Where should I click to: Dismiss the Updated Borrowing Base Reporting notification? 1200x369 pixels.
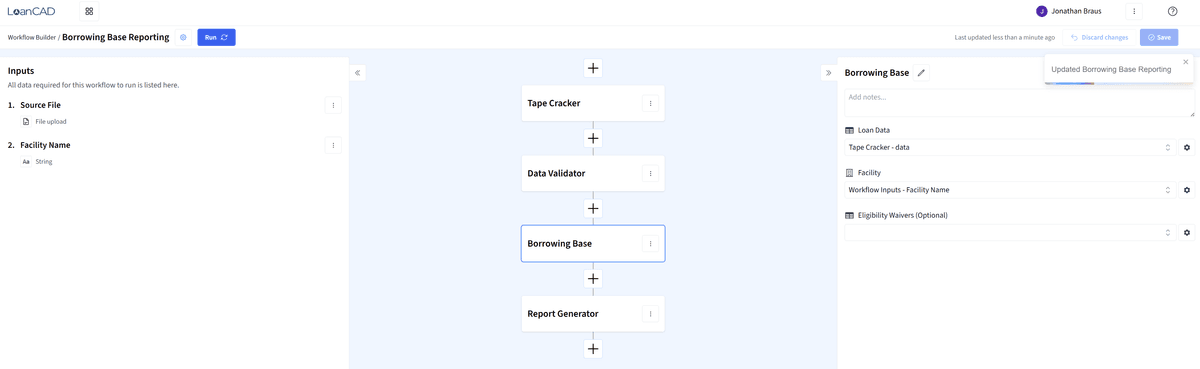[1186, 62]
